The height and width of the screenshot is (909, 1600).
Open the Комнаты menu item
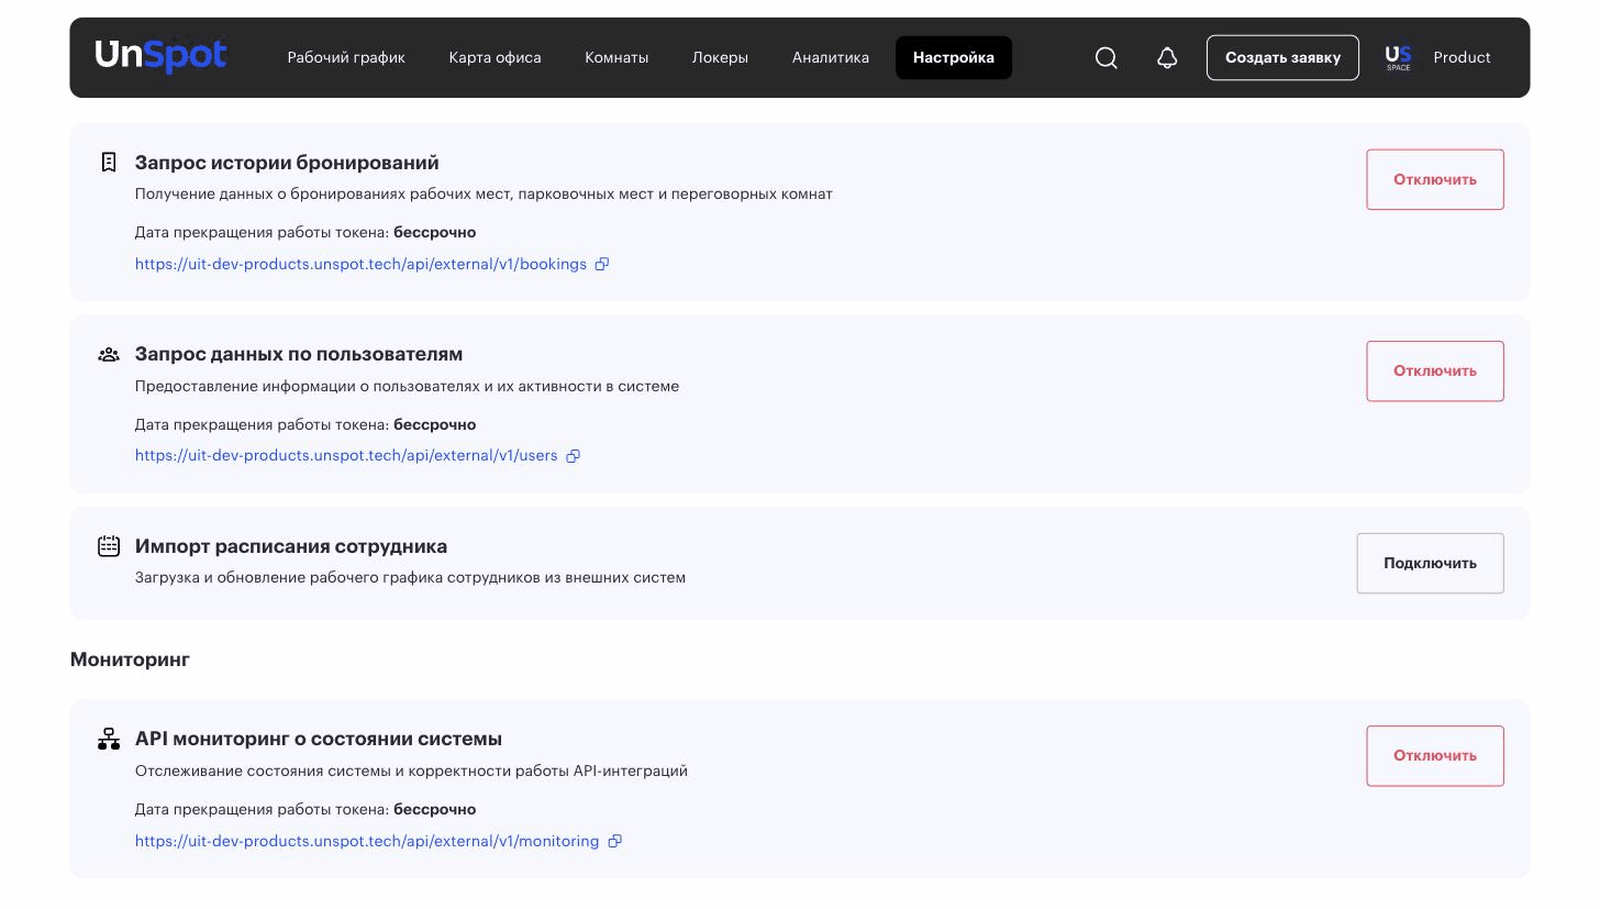(617, 58)
